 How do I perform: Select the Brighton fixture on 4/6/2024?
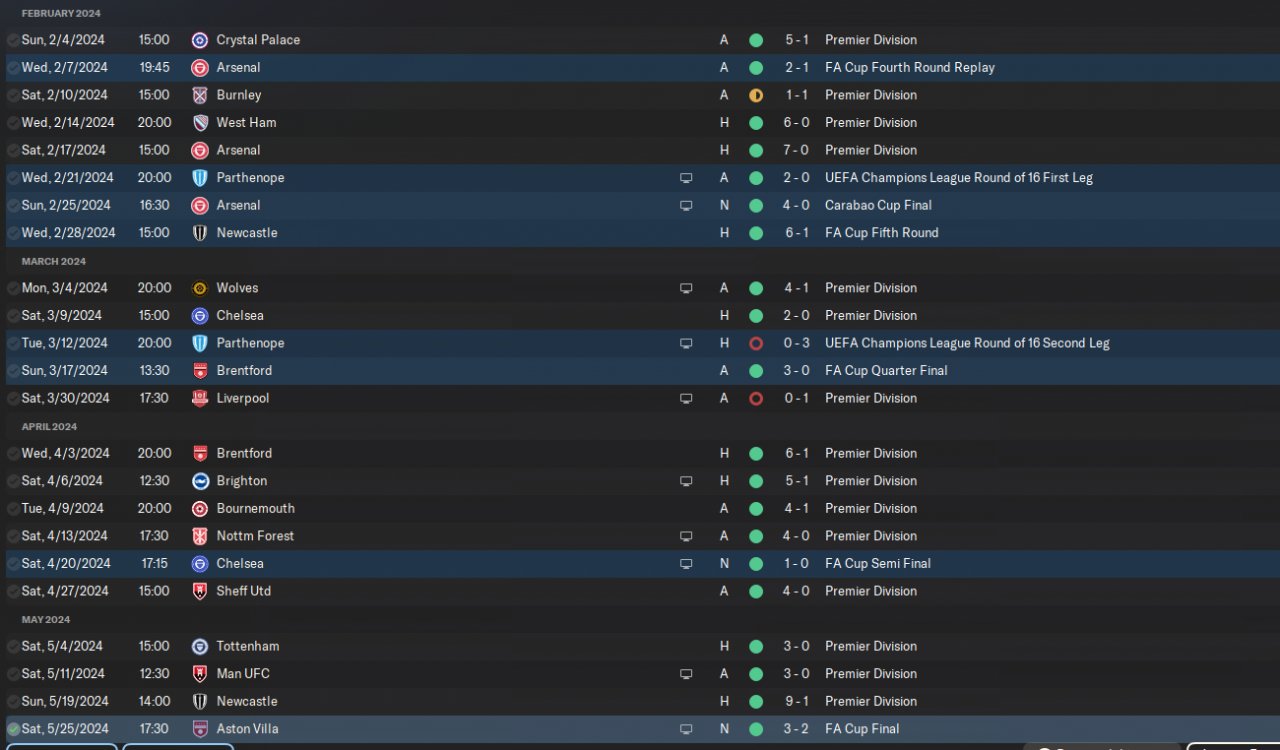coord(640,481)
